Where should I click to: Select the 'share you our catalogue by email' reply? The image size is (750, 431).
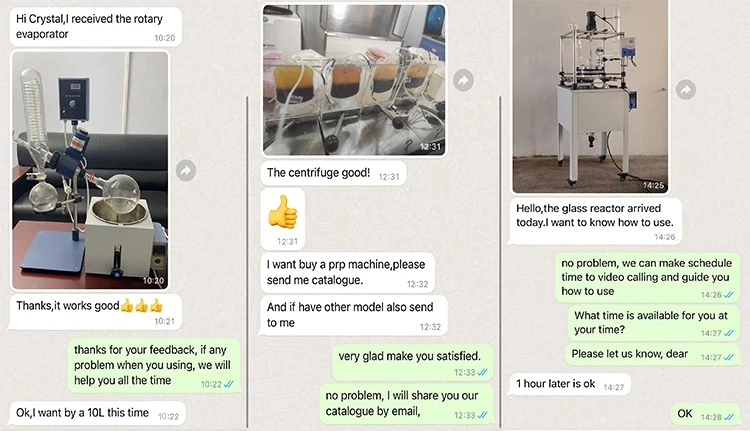pyautogui.click(x=407, y=404)
